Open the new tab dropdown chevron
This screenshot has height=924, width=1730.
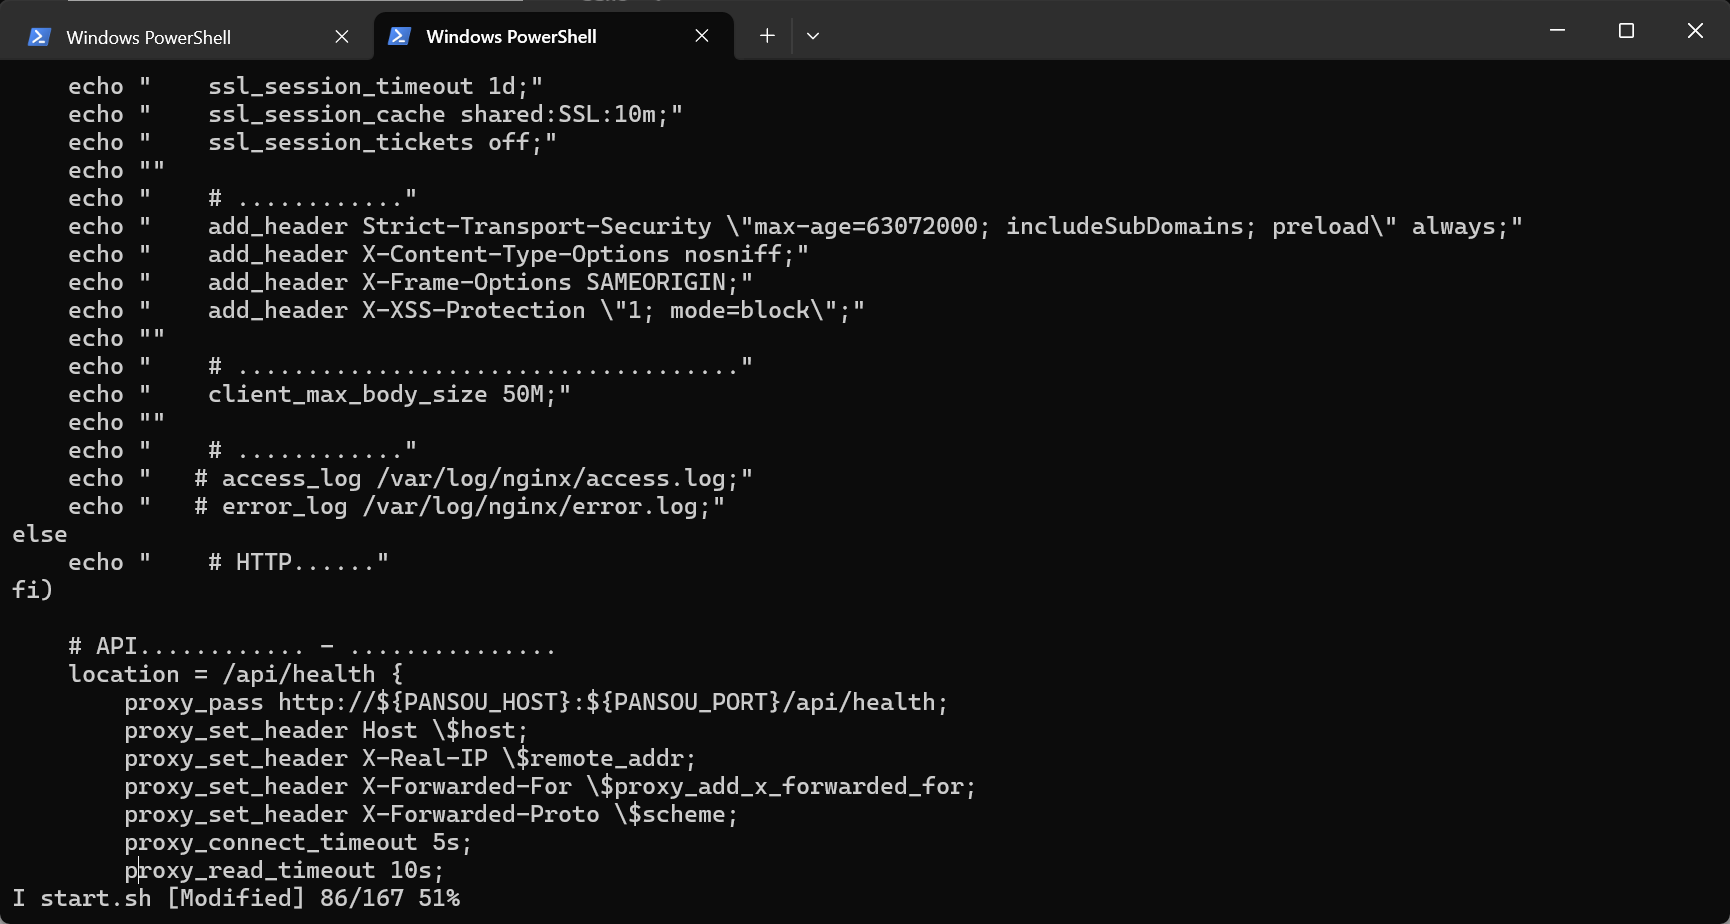pyautogui.click(x=812, y=36)
